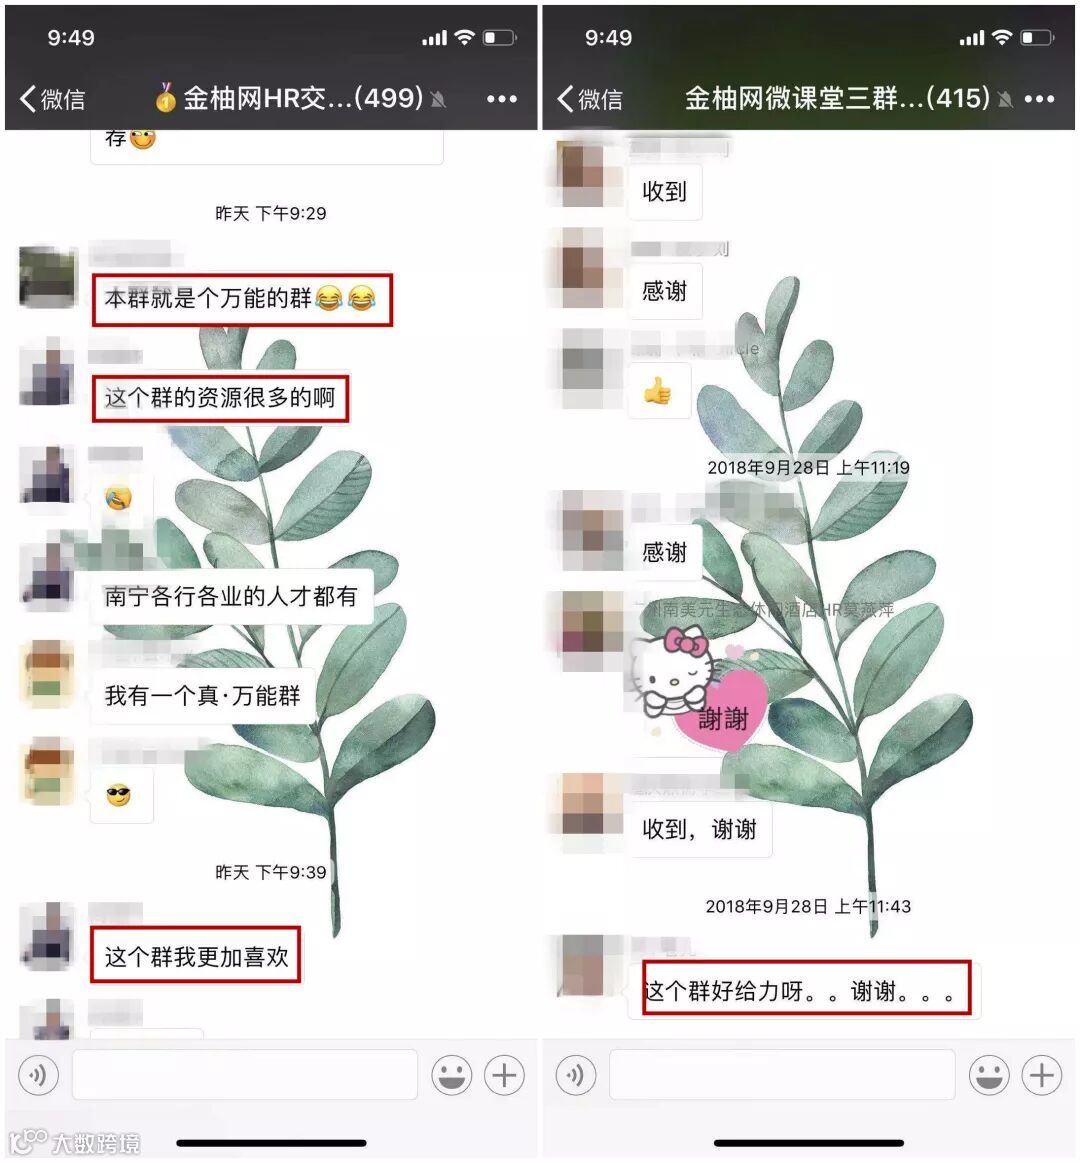
Task: Go back to 微信 from 微课堂三群 chat
Action: [590, 99]
